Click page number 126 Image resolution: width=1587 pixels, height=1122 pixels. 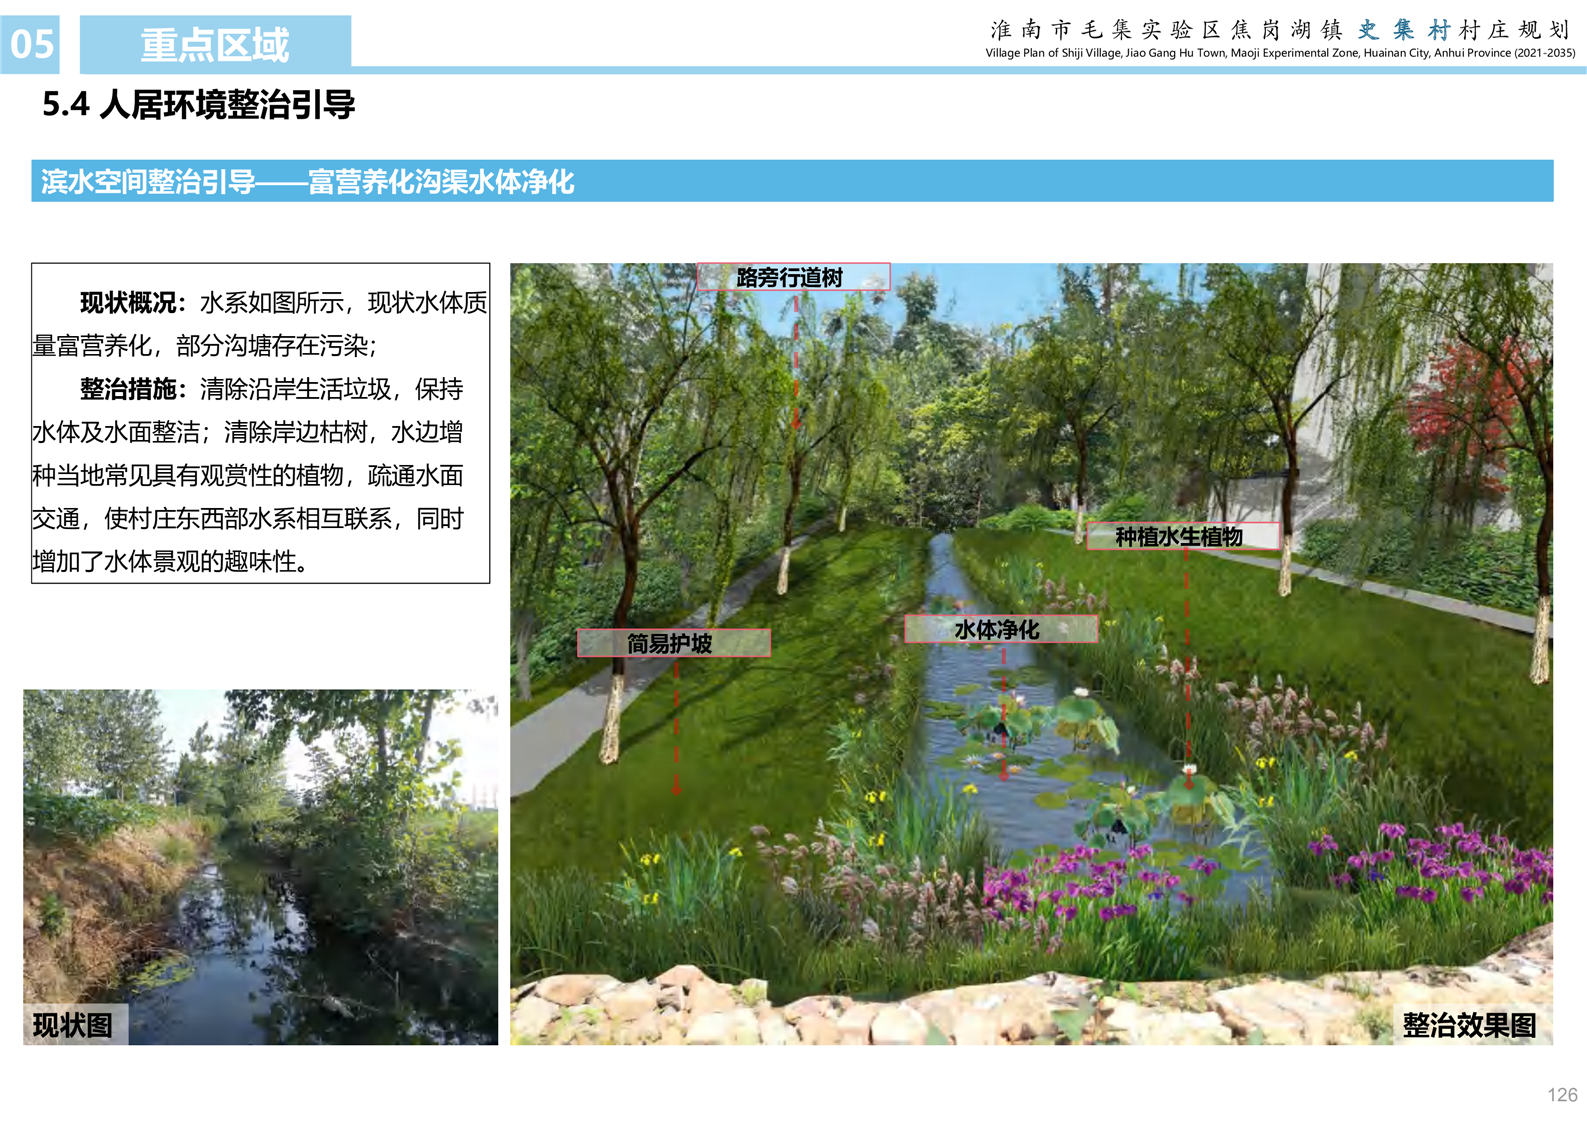point(1561,1094)
